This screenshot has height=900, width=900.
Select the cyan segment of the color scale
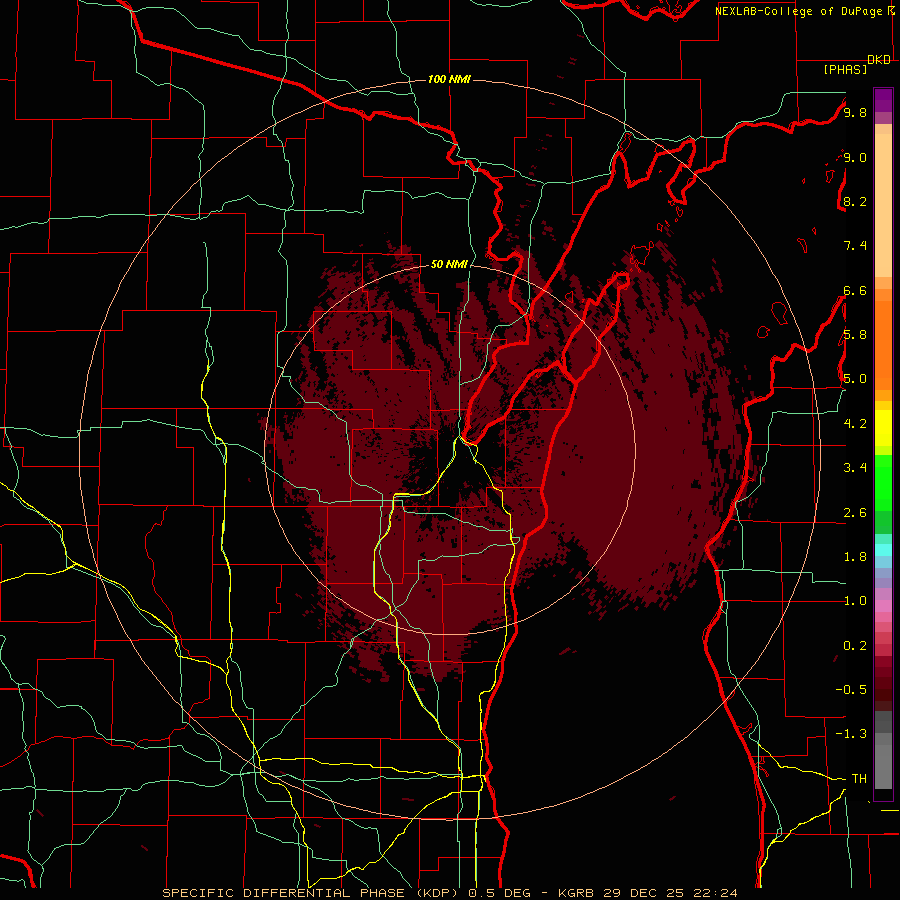(883, 550)
